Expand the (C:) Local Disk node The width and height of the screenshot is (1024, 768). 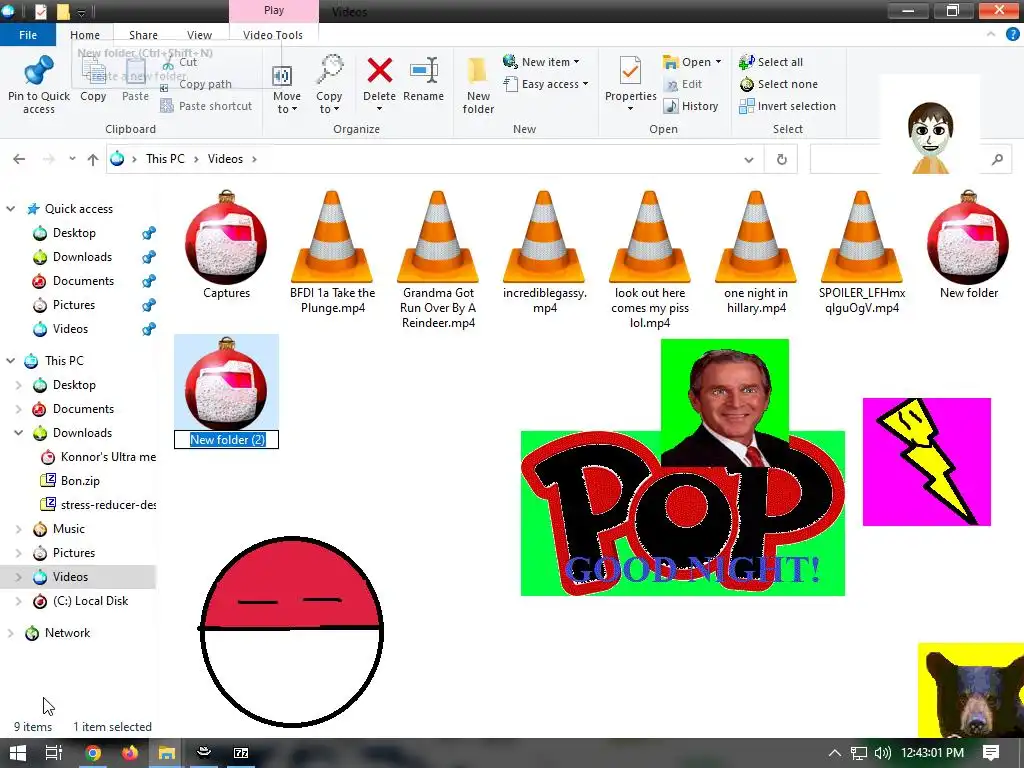(19, 601)
